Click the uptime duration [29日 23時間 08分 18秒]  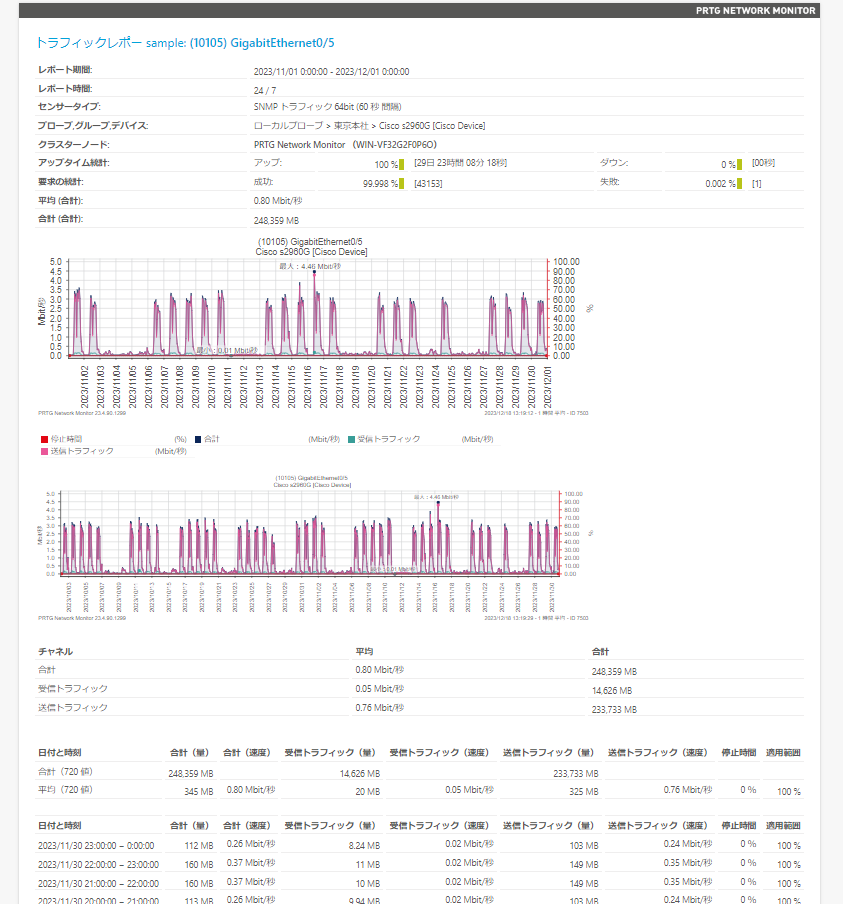460,163
